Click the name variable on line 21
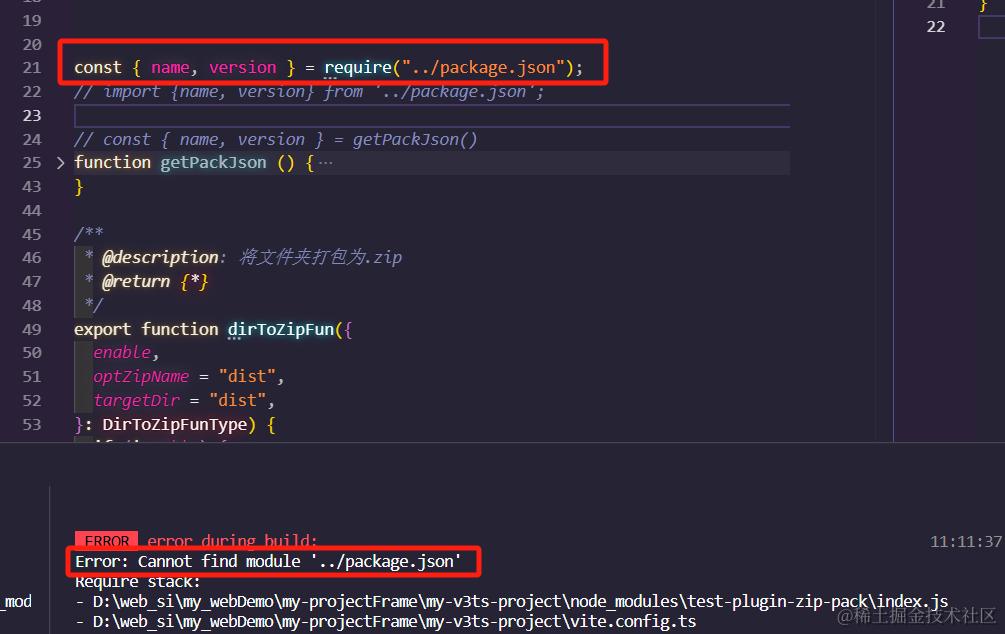1005x634 pixels. [x=170, y=67]
